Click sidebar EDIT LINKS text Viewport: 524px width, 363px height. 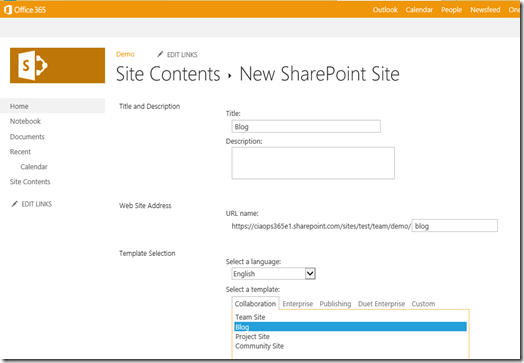(x=37, y=204)
